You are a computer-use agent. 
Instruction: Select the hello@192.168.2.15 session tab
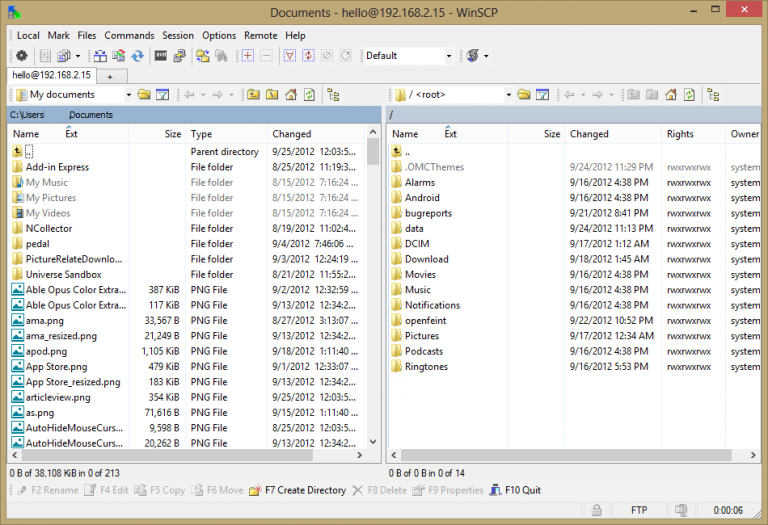coord(51,75)
